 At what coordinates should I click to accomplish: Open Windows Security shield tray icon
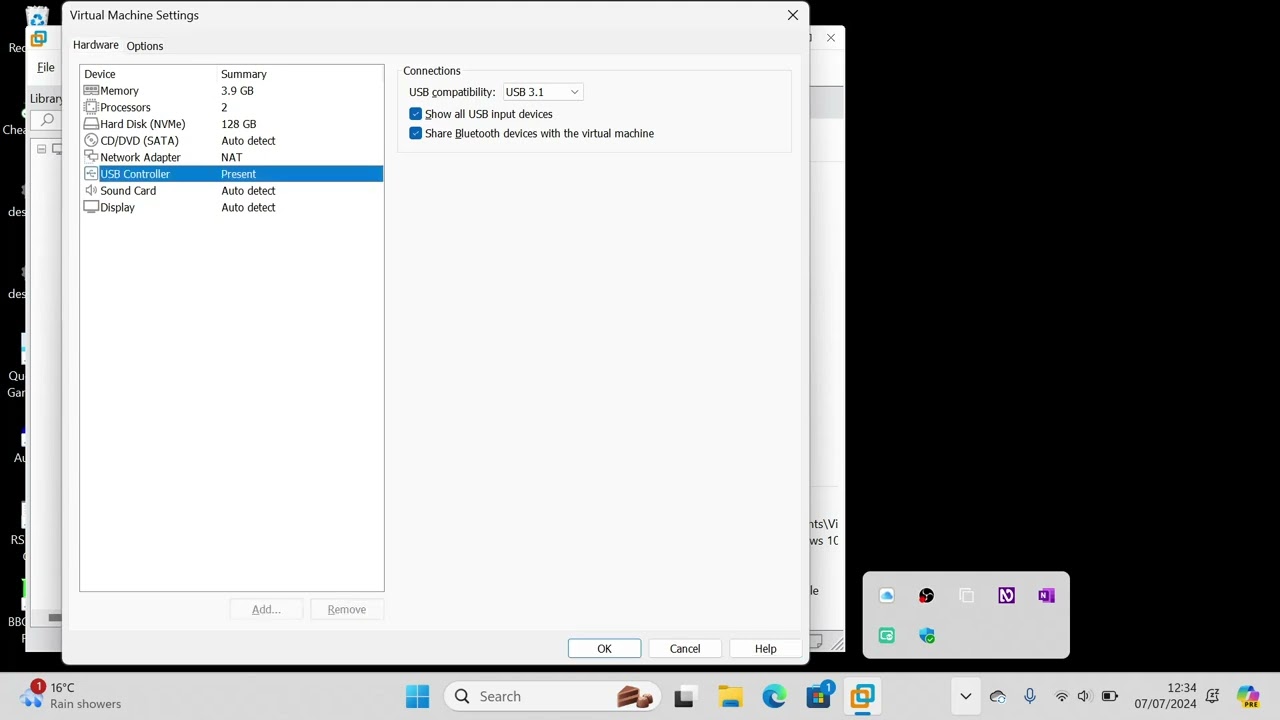(927, 636)
